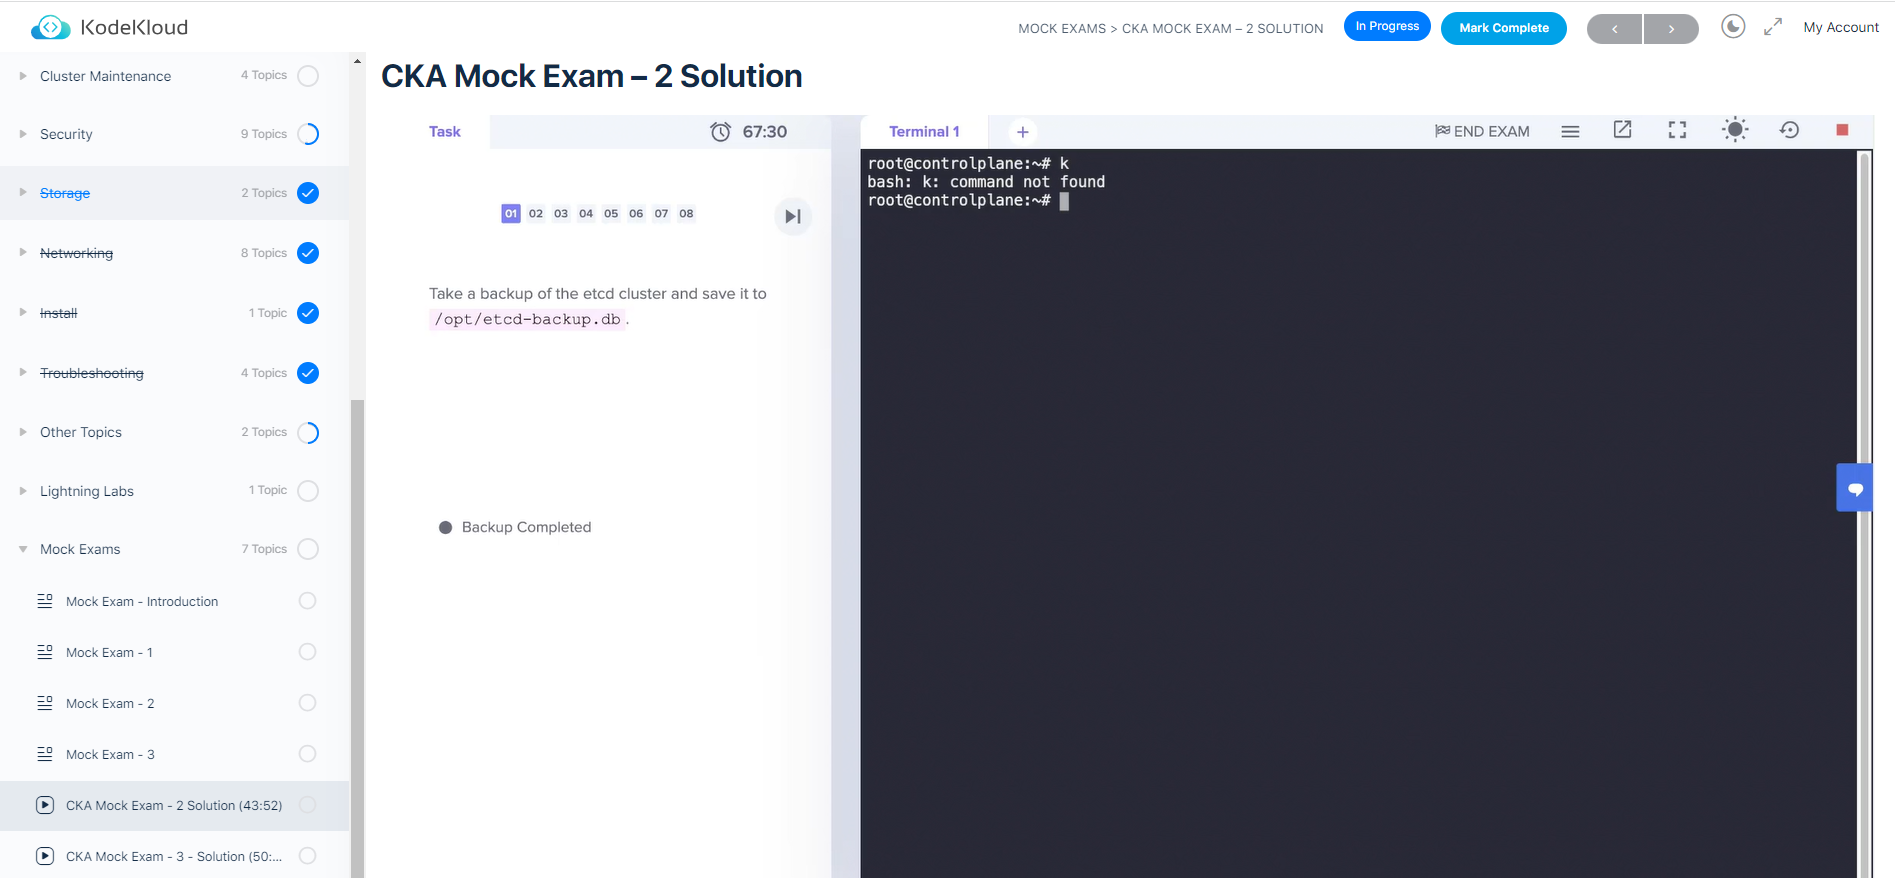
Task: Go to previous lesson arrow
Action: pos(1614,29)
